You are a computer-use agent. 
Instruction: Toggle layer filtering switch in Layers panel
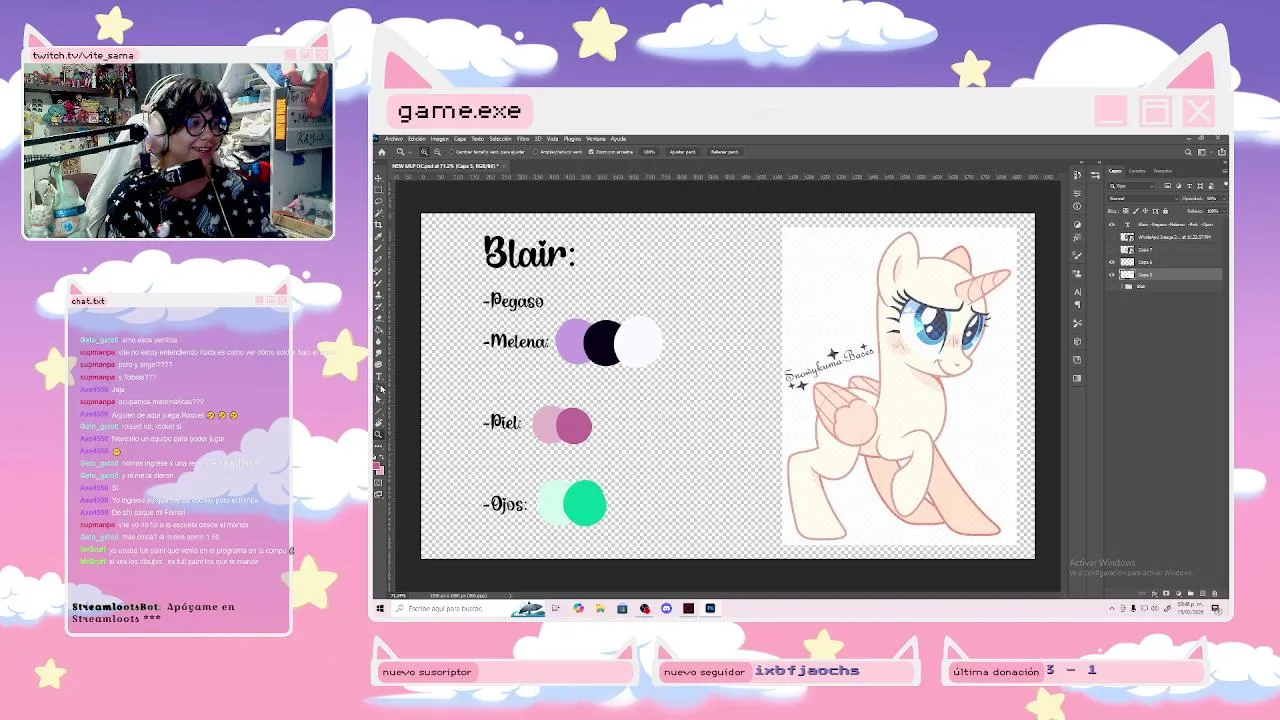[x=1226, y=185]
